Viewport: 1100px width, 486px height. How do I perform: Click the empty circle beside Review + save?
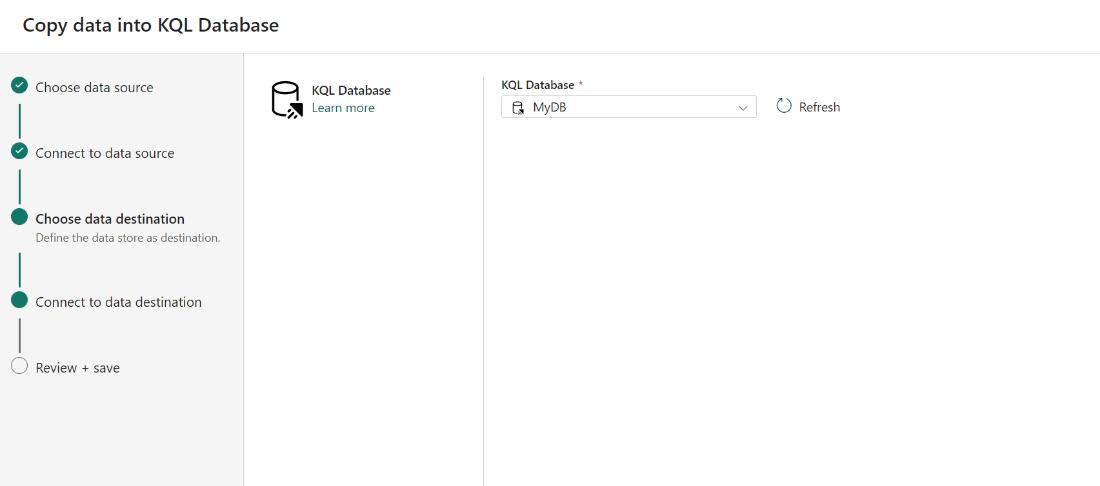(x=19, y=367)
